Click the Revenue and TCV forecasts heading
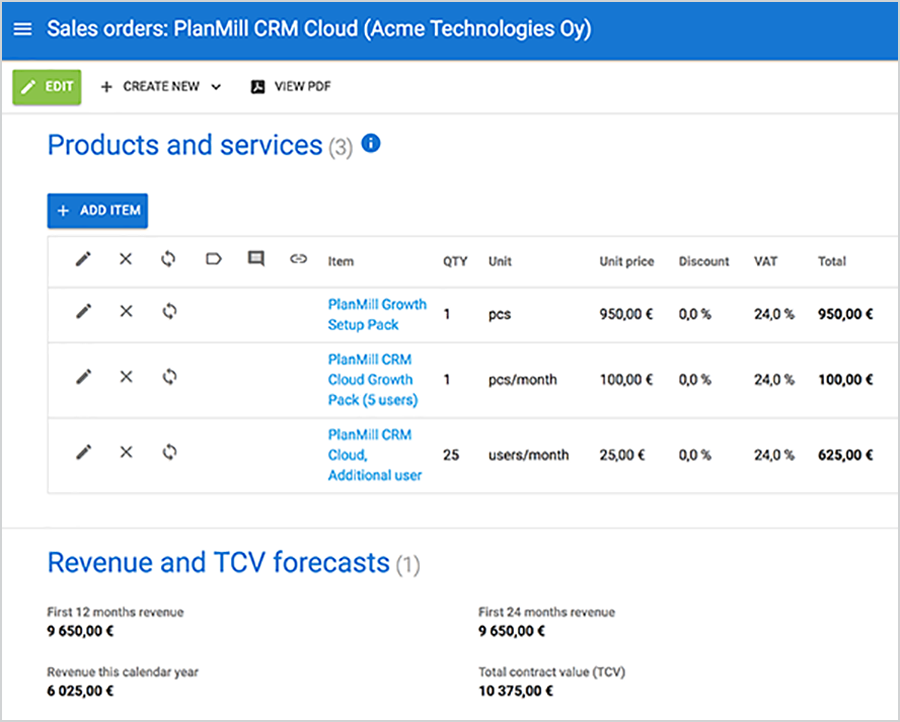900x722 pixels. click(x=218, y=562)
